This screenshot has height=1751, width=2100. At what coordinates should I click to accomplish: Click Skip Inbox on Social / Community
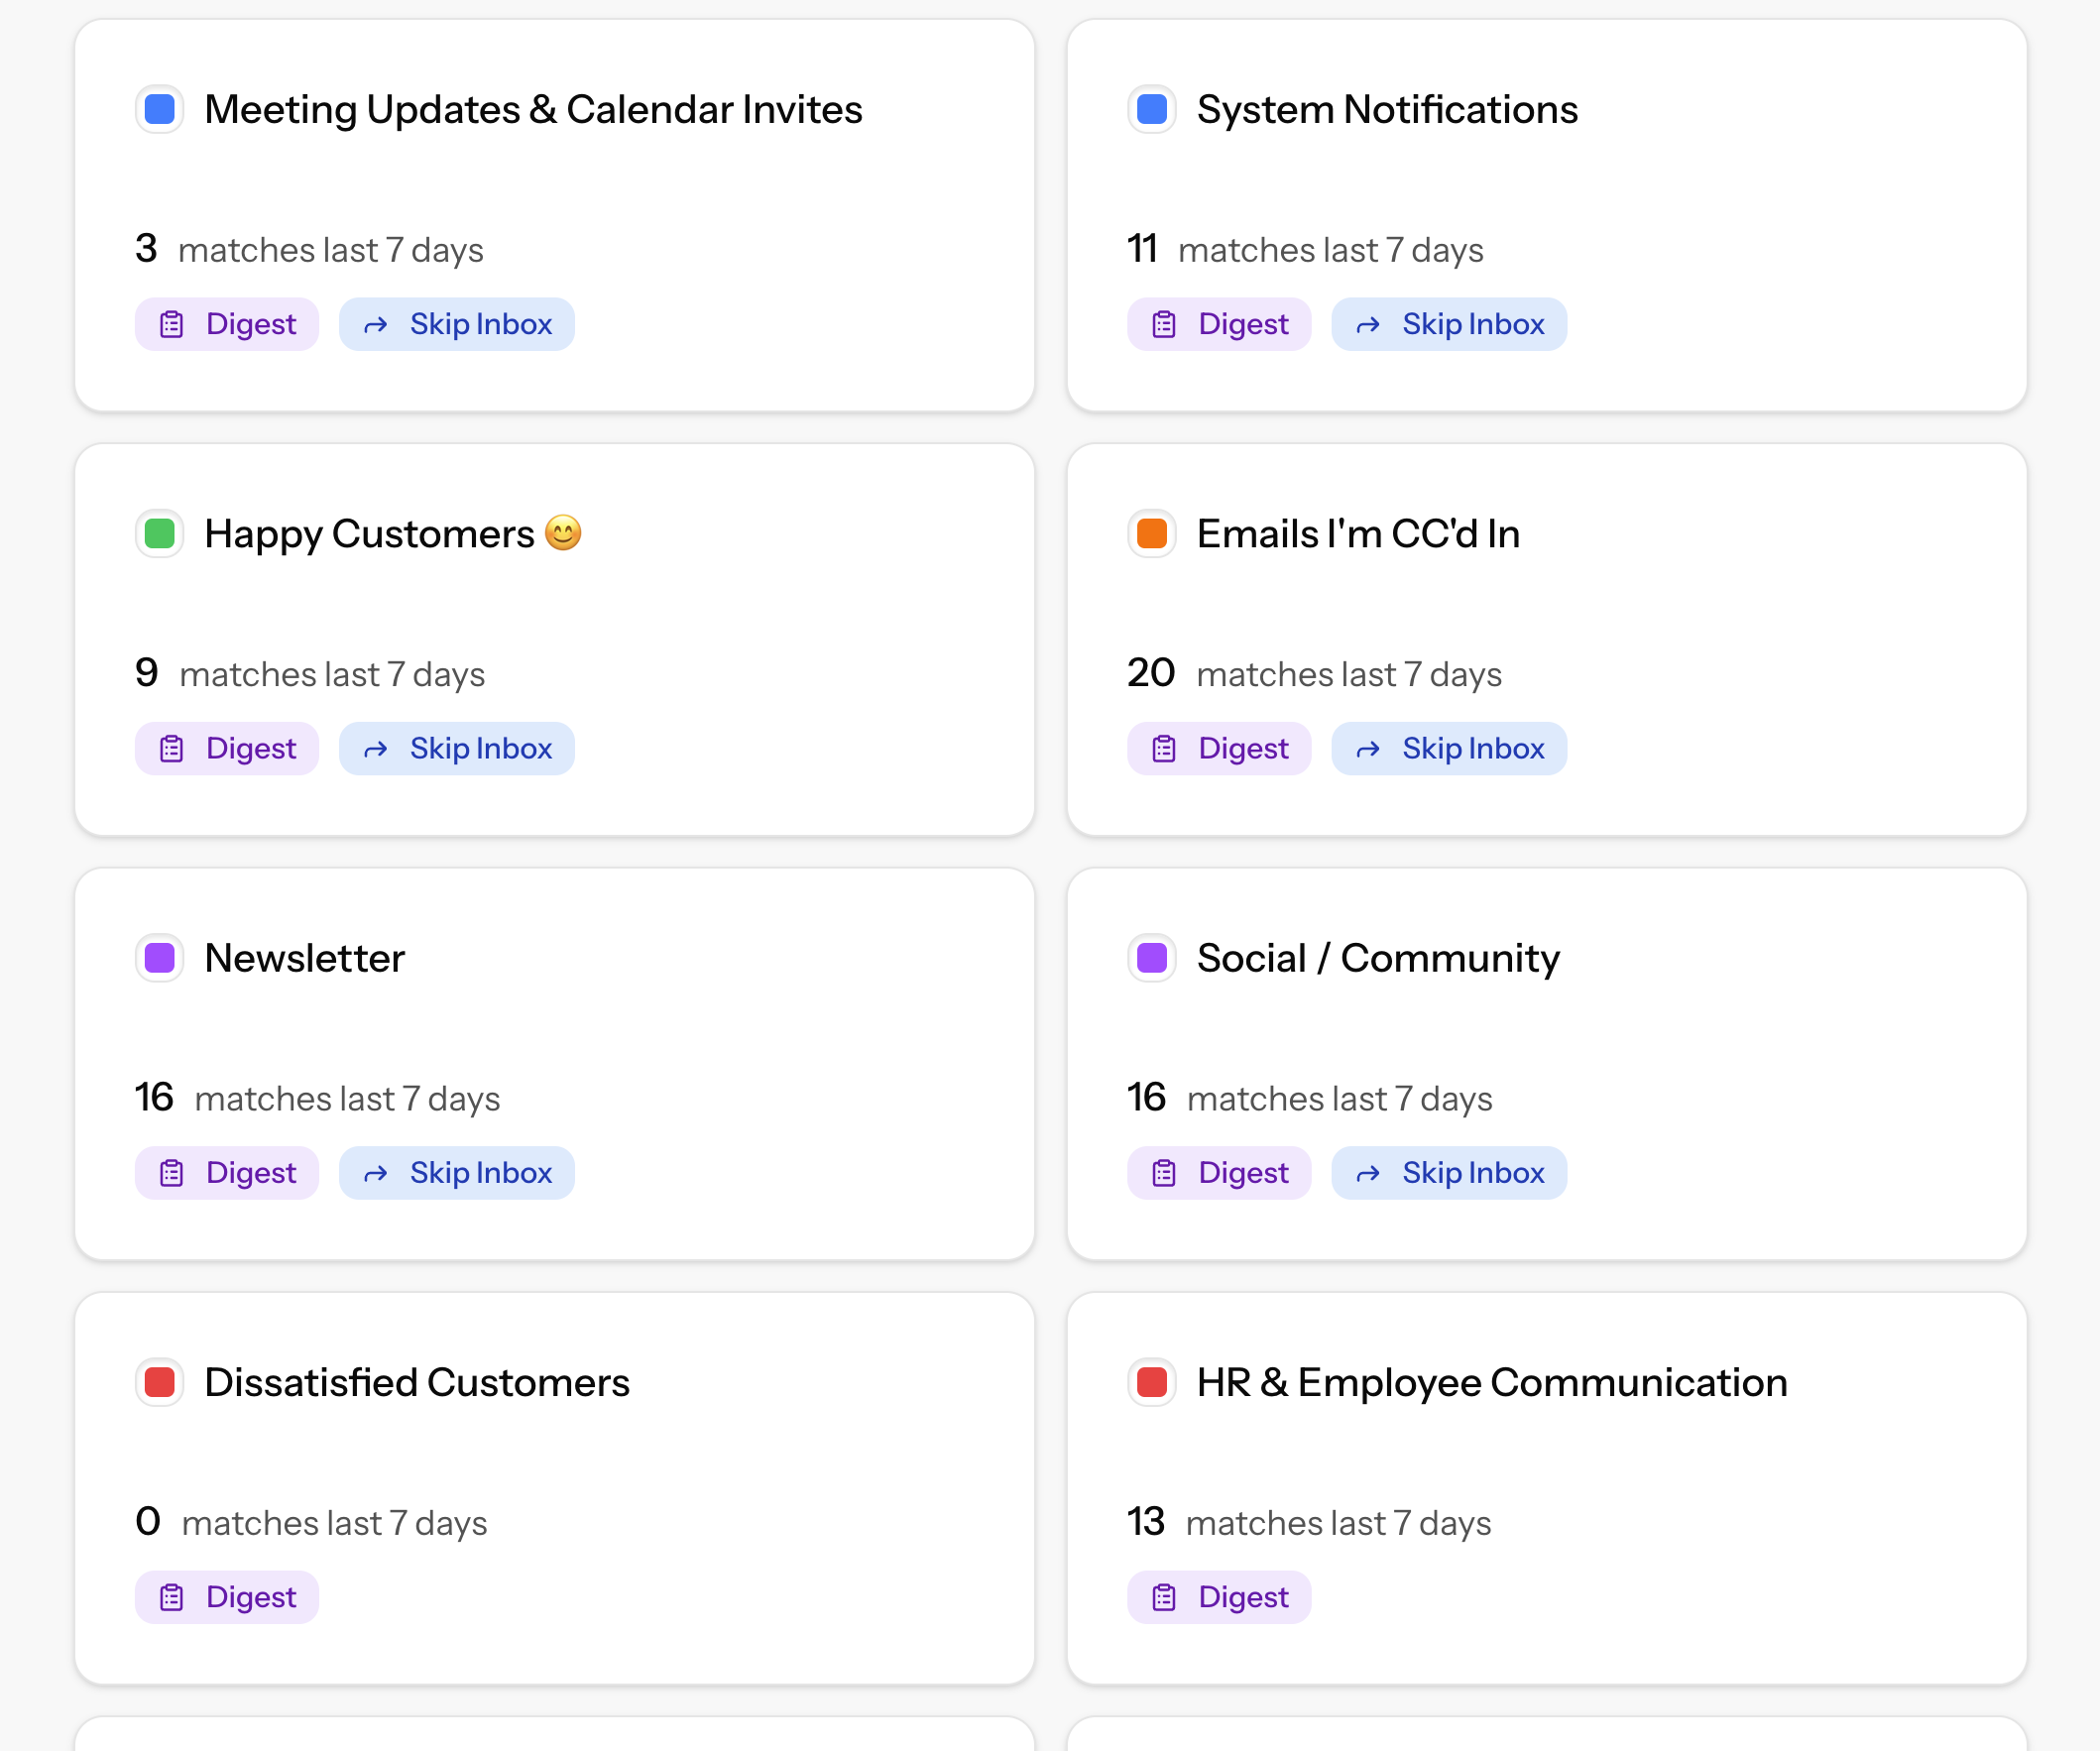coord(1449,1172)
